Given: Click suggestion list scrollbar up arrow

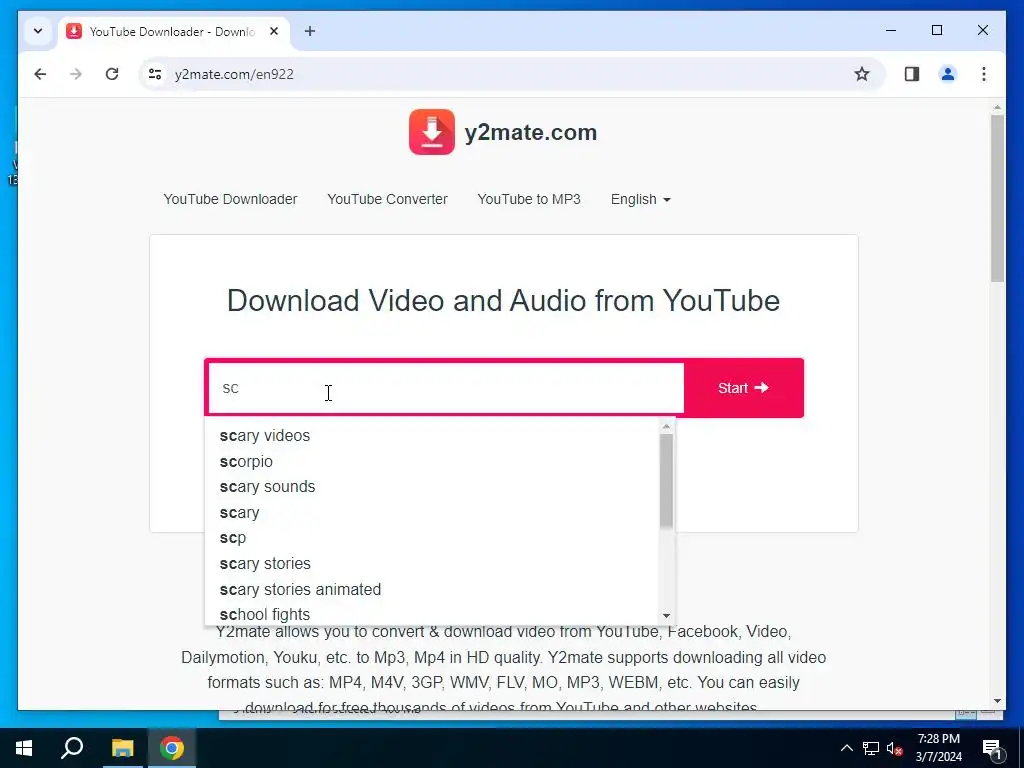Looking at the screenshot, I should coord(666,427).
